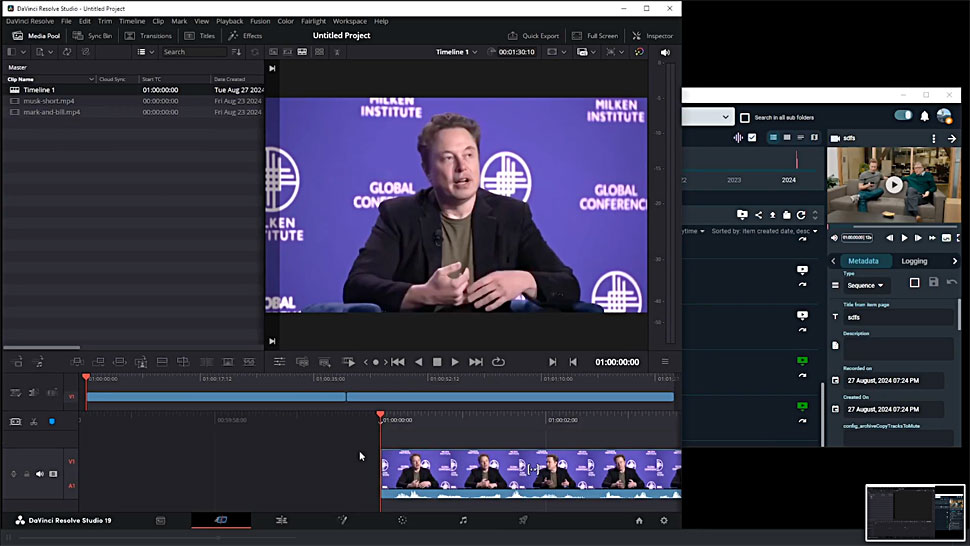Select musk-short.mp4 in the media pool
Screen dimensions: 970x546
49,101
